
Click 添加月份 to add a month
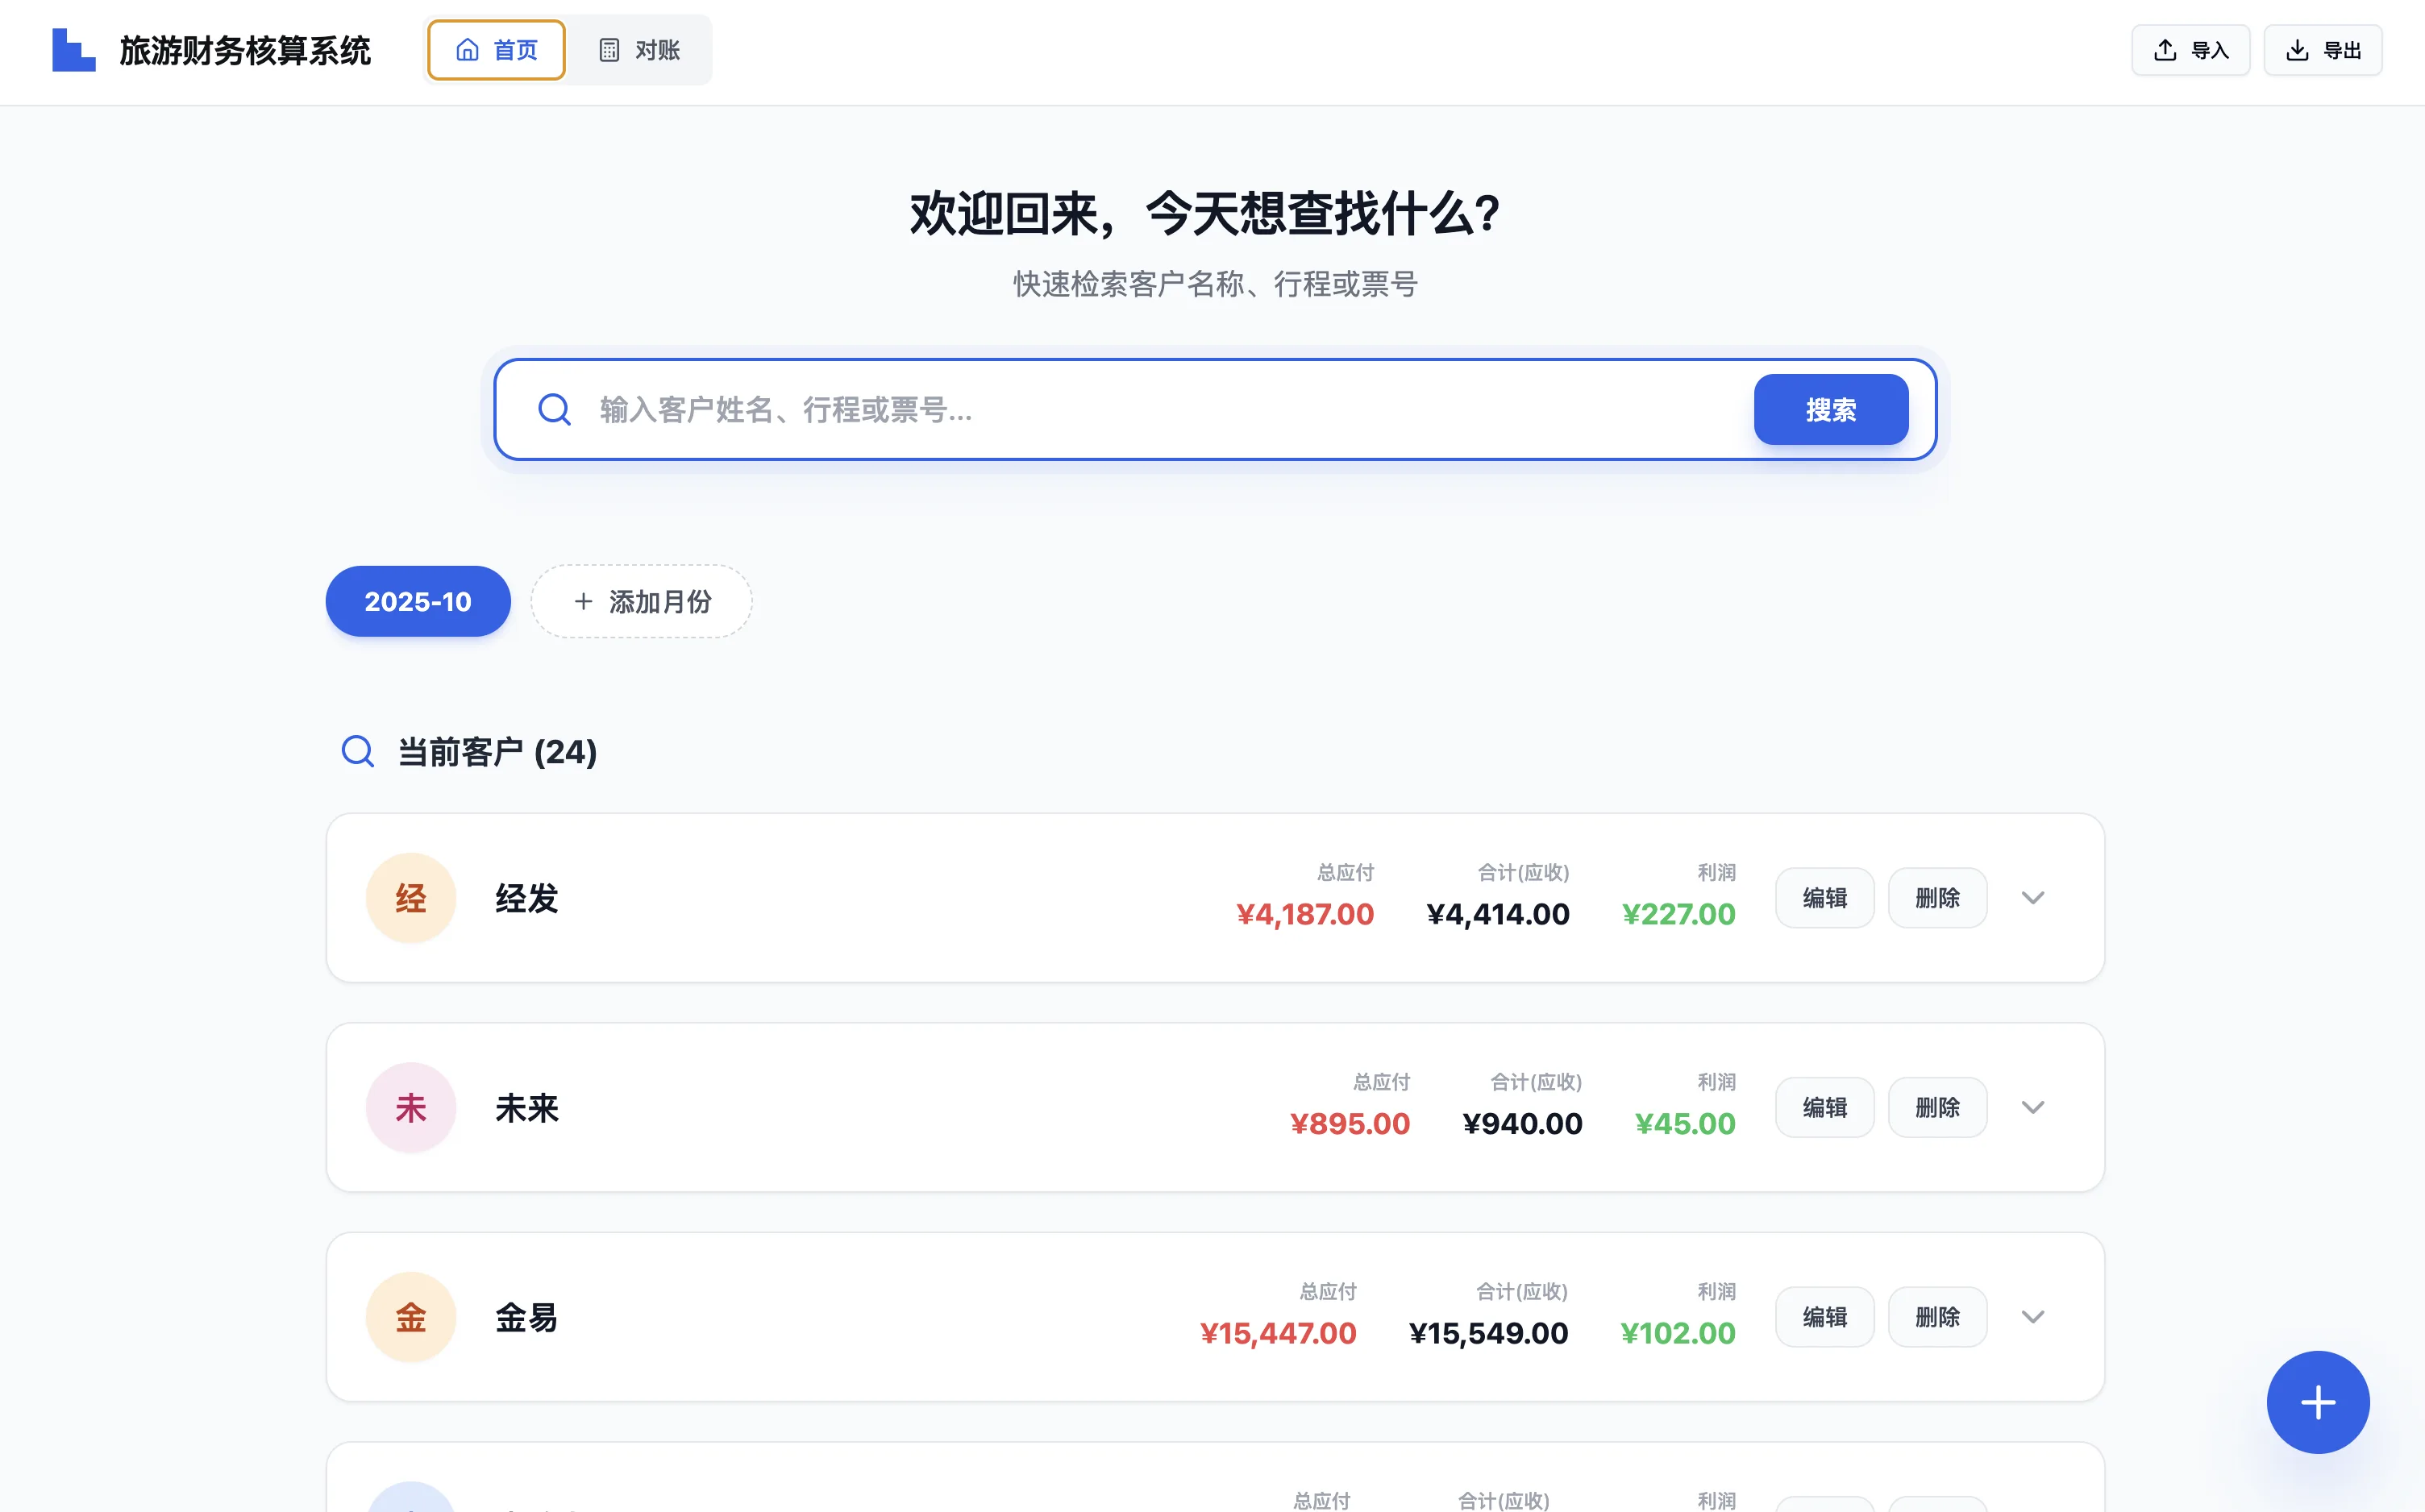pos(641,601)
